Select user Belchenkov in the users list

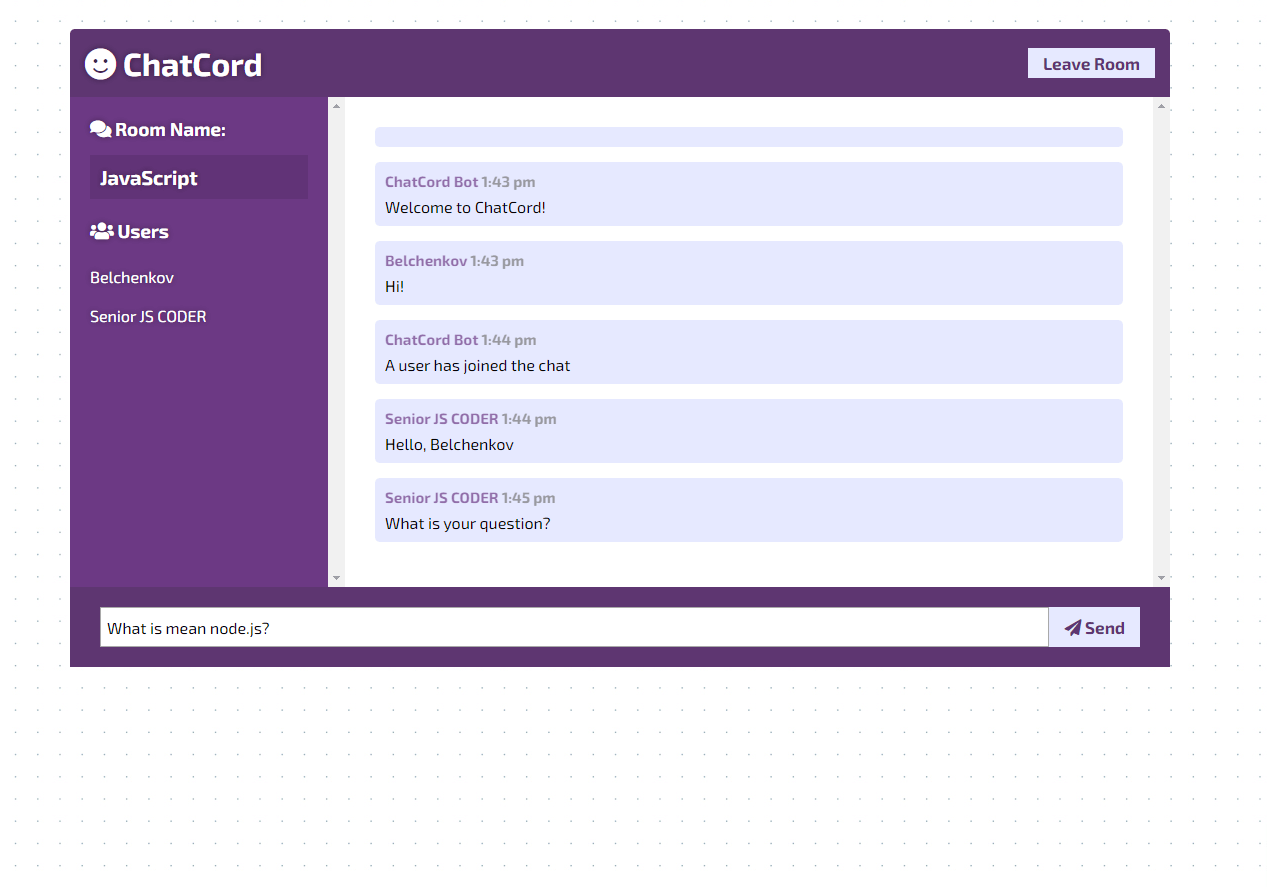[x=132, y=277]
